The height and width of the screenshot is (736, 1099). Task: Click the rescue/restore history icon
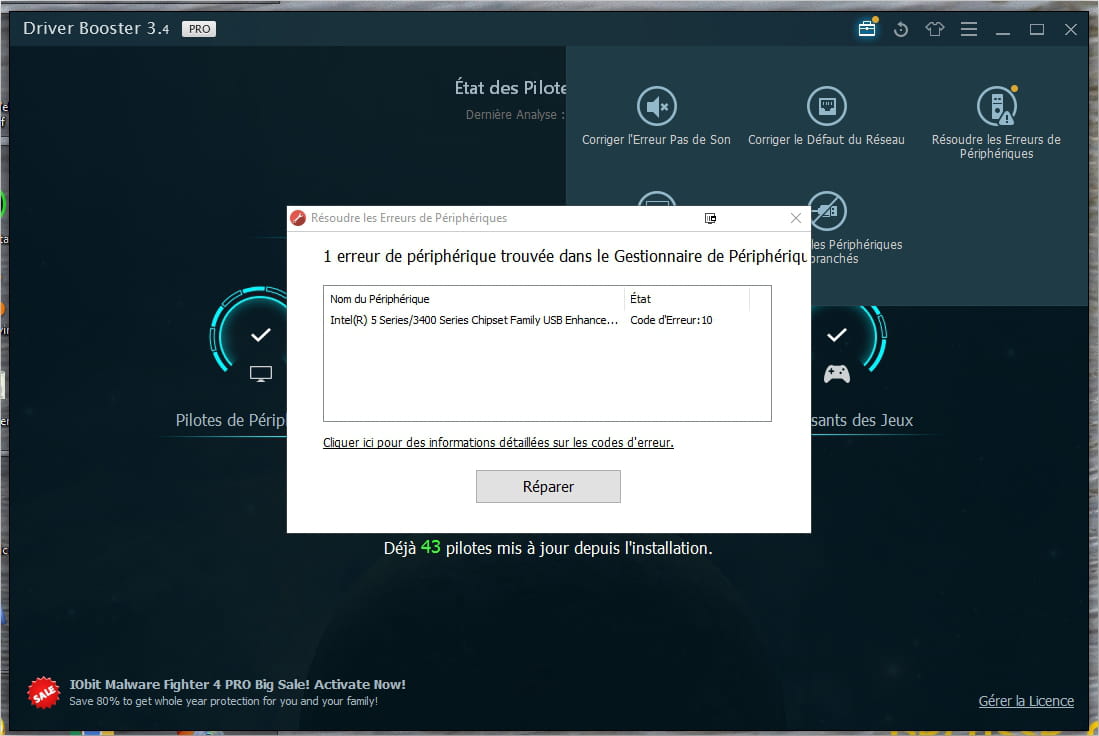901,29
